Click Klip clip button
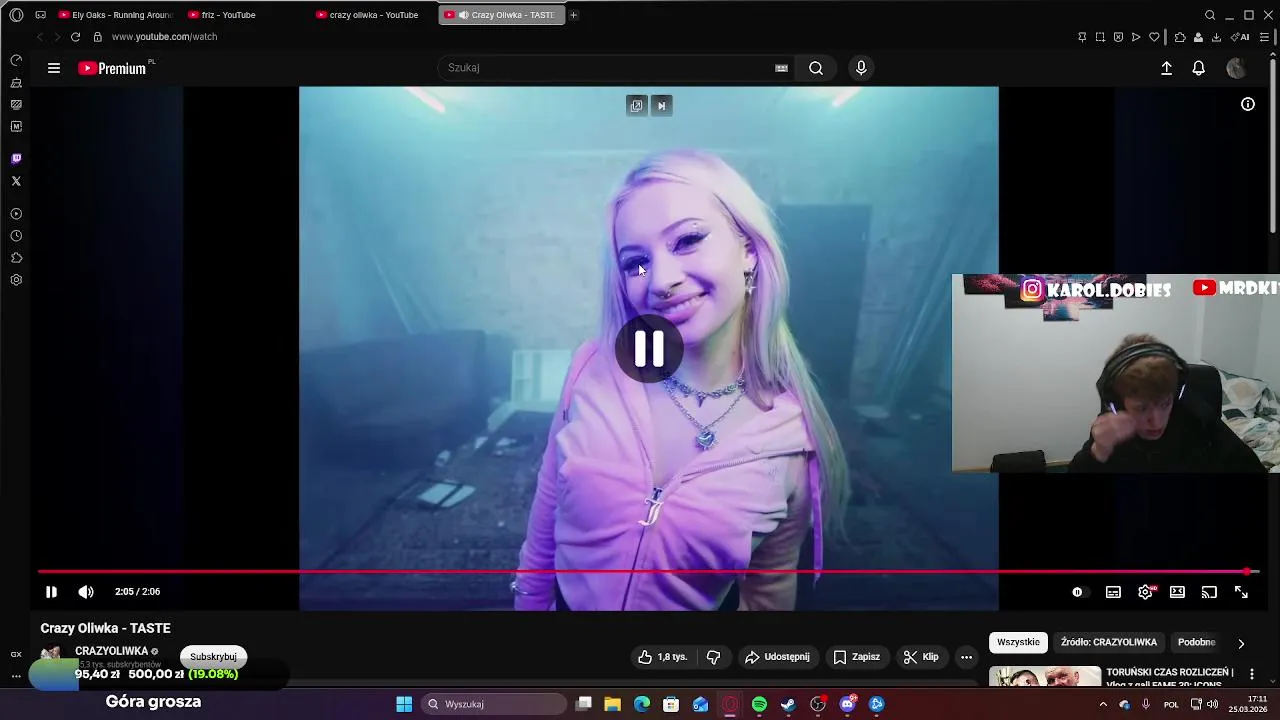Screen dimensions: 1280x720 (921, 657)
